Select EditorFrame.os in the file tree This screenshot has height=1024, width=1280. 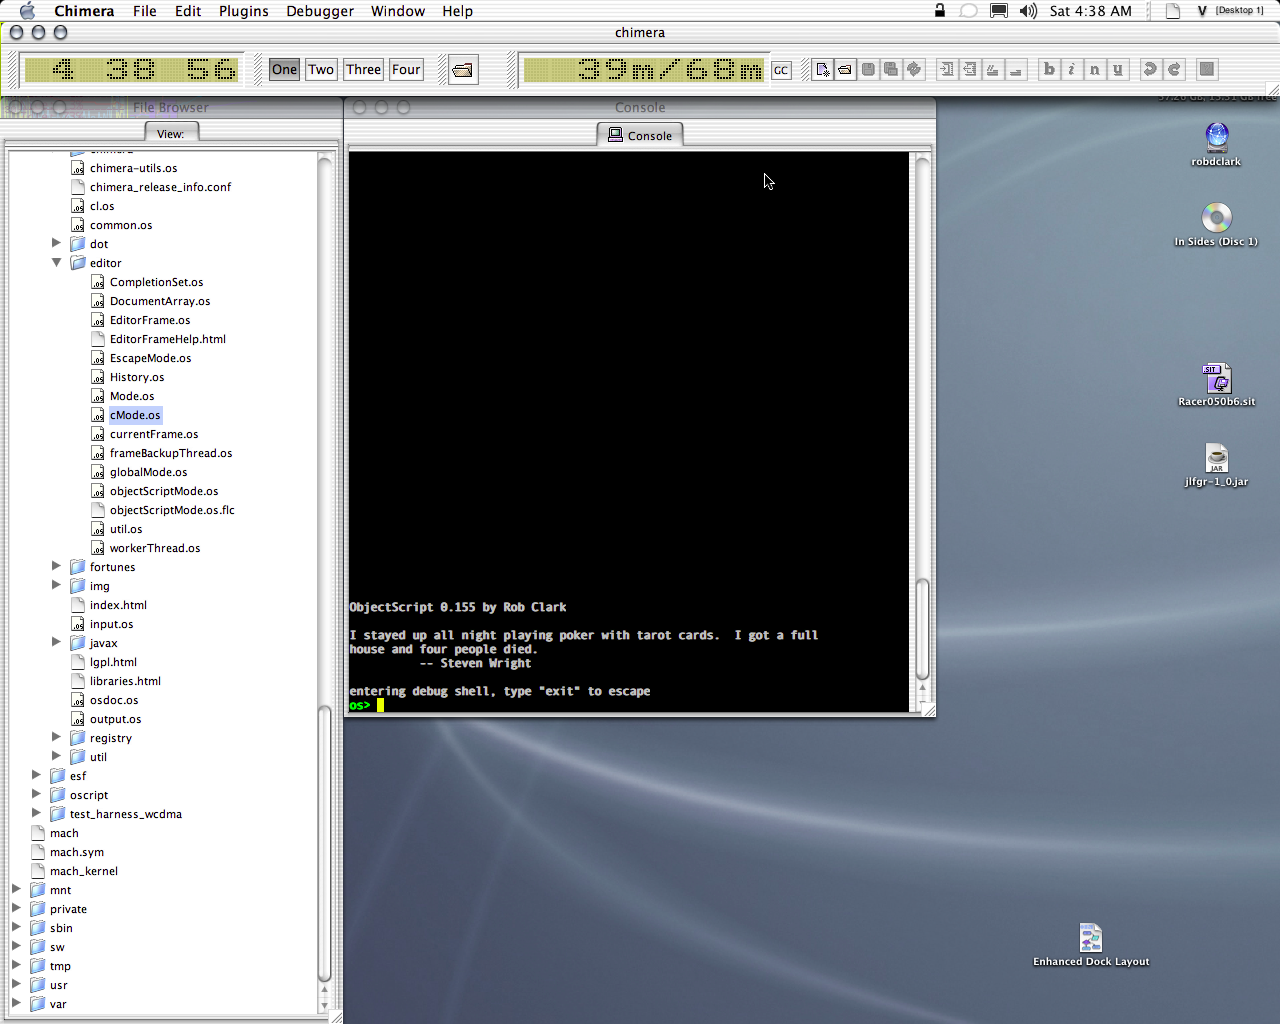coord(150,320)
